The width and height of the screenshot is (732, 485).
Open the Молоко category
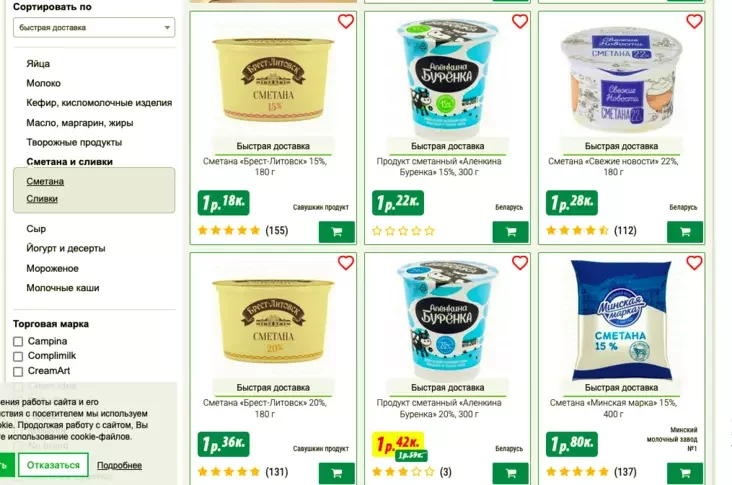pos(43,83)
